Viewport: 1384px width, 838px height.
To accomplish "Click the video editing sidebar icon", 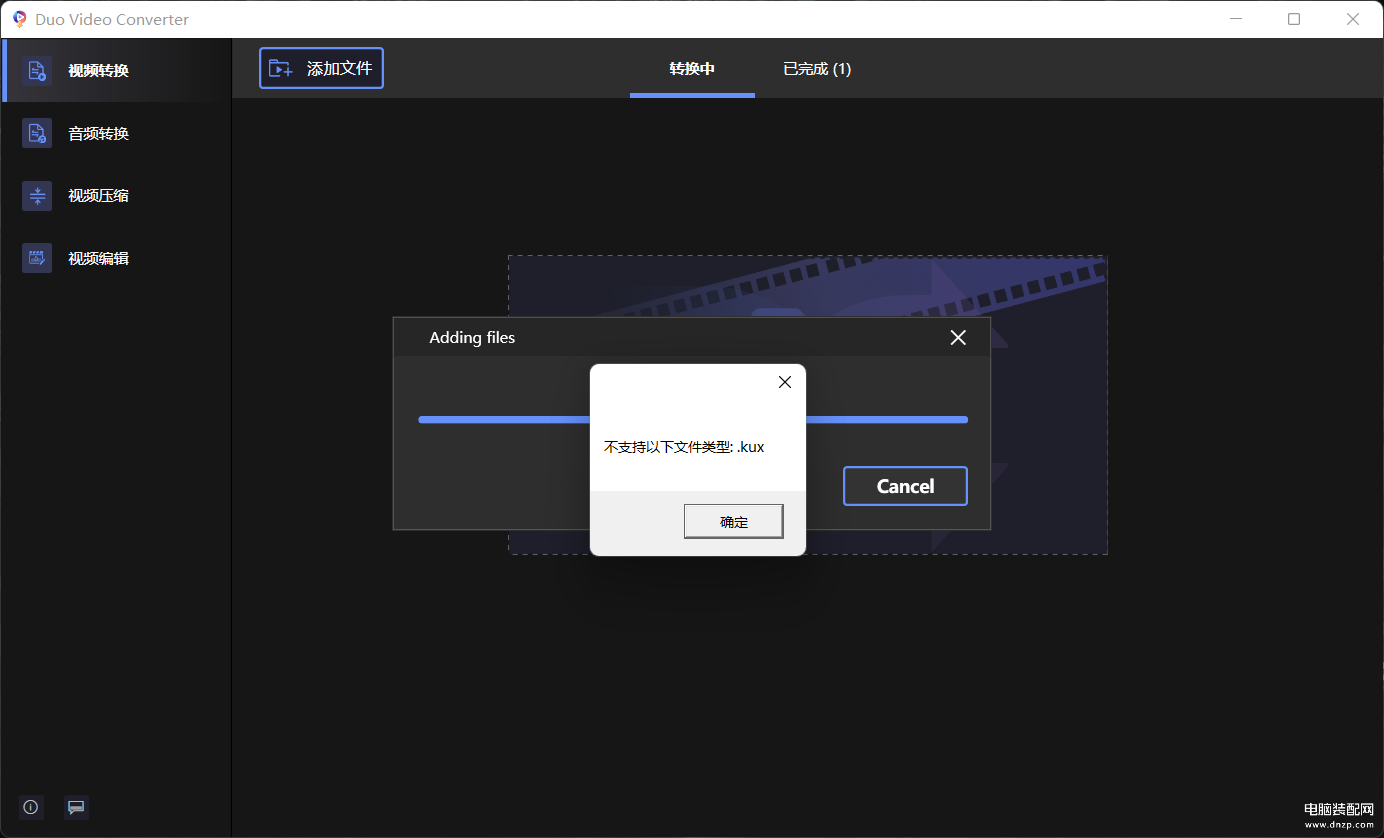I will [37, 258].
